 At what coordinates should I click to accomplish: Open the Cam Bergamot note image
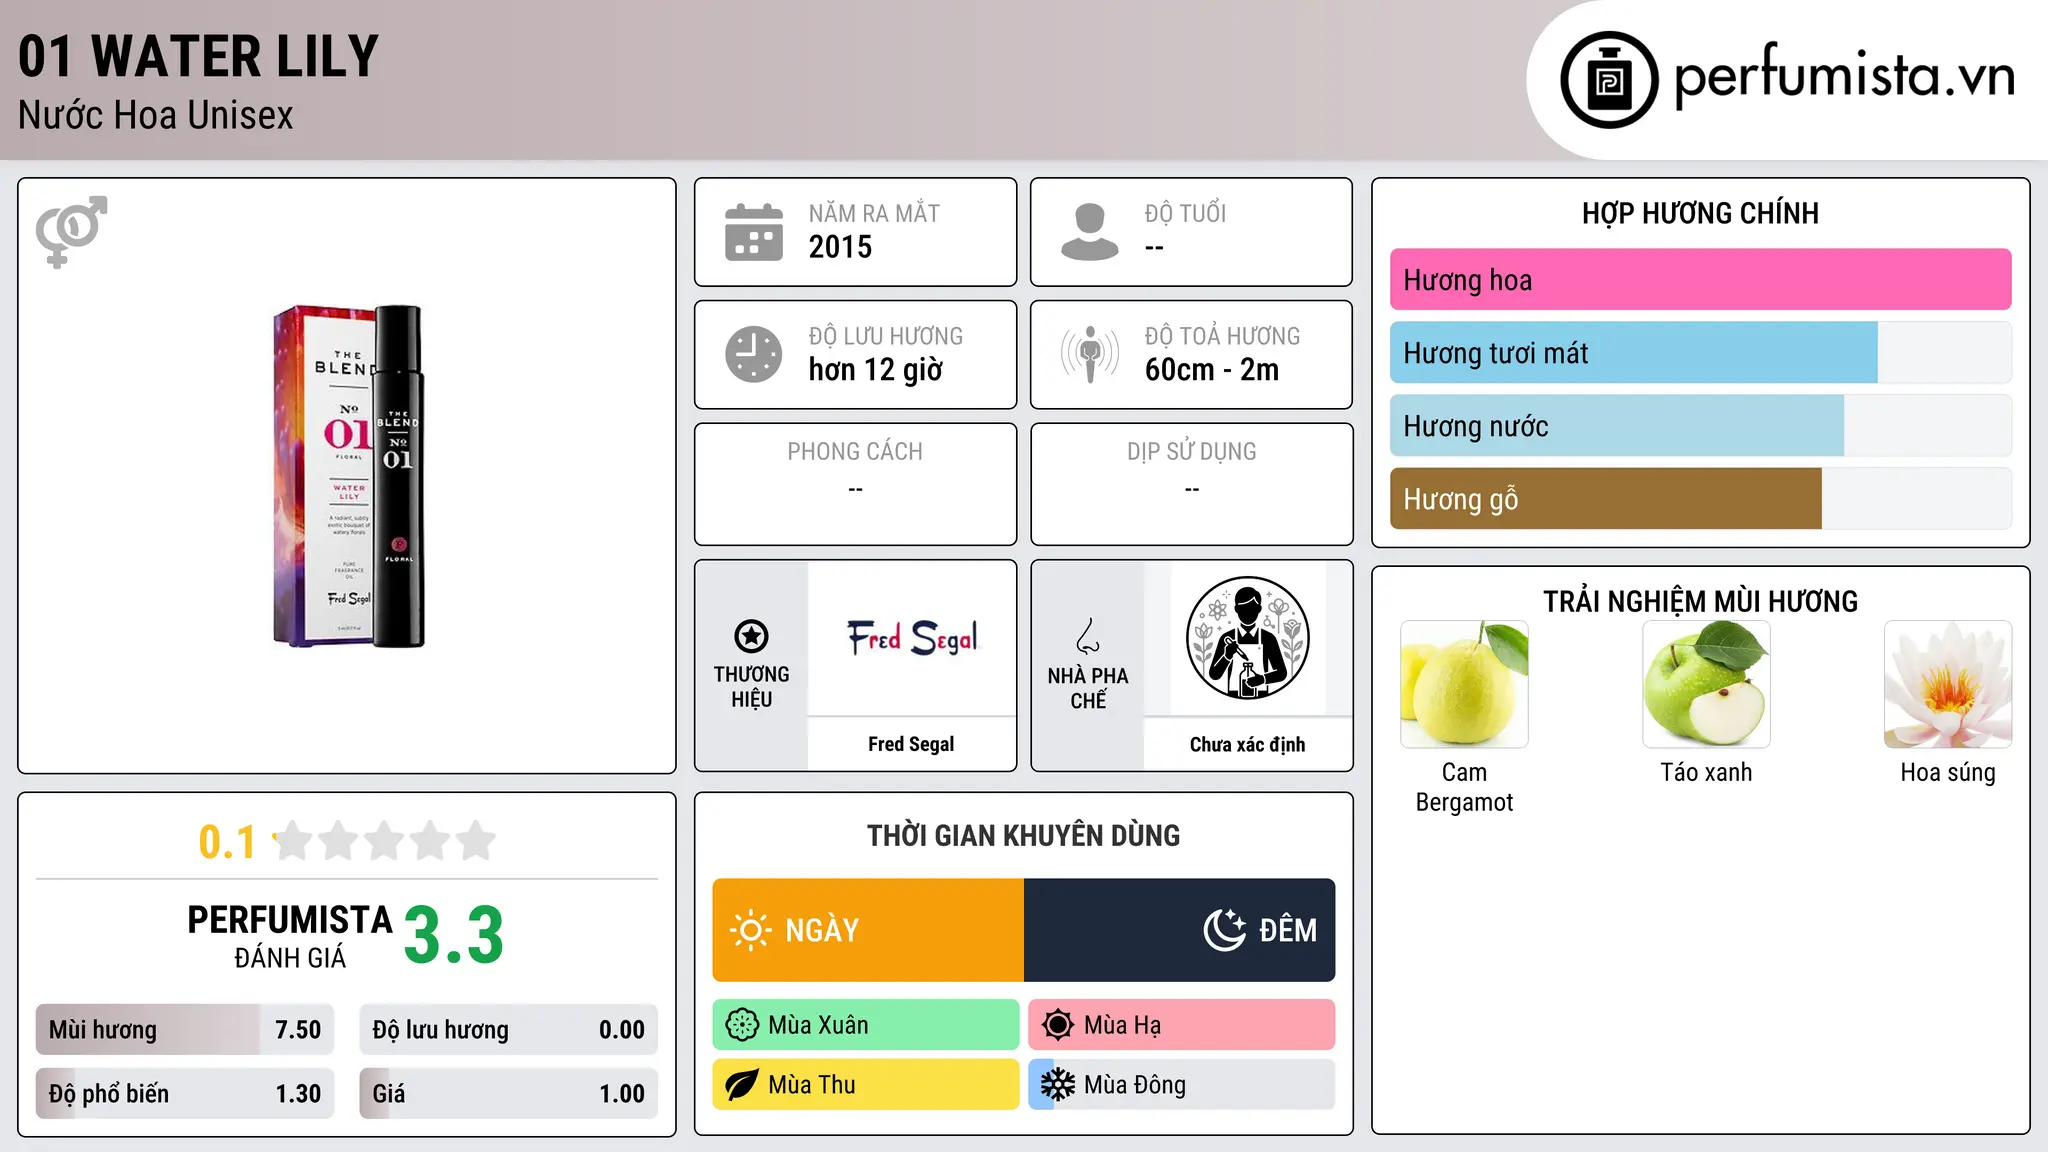(x=1464, y=684)
